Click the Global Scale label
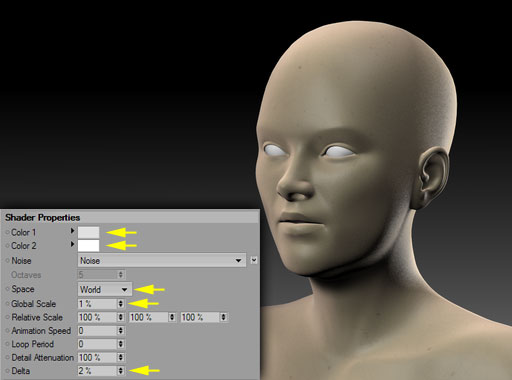 (x=33, y=304)
